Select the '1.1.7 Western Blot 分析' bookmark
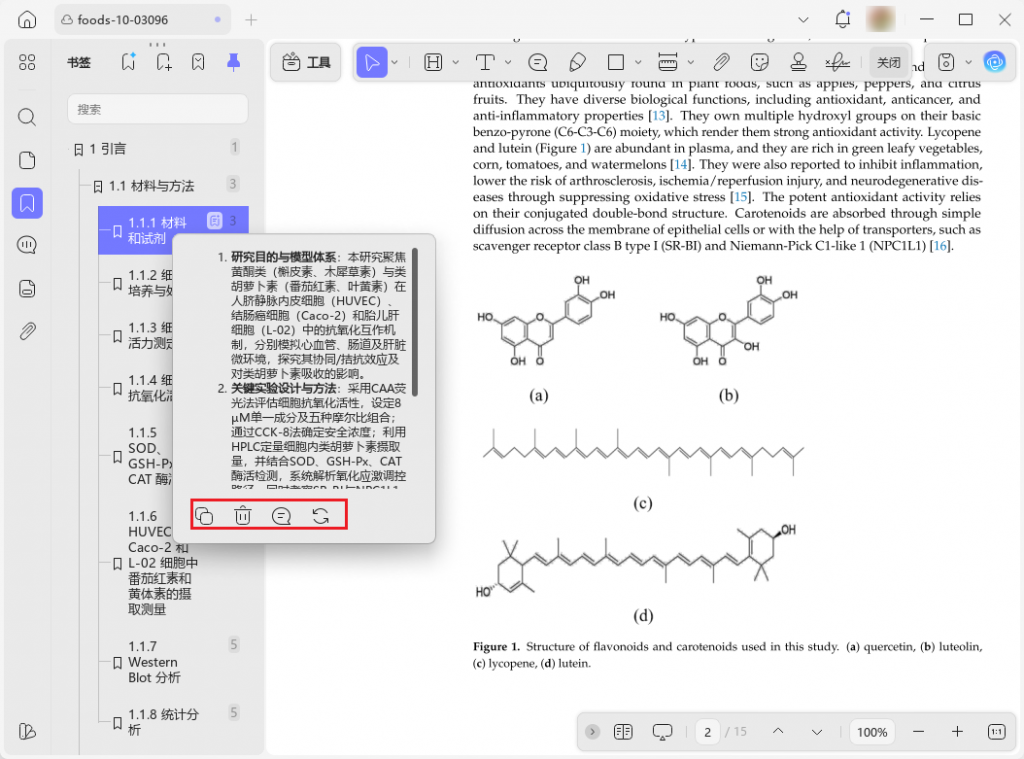 tap(154, 662)
